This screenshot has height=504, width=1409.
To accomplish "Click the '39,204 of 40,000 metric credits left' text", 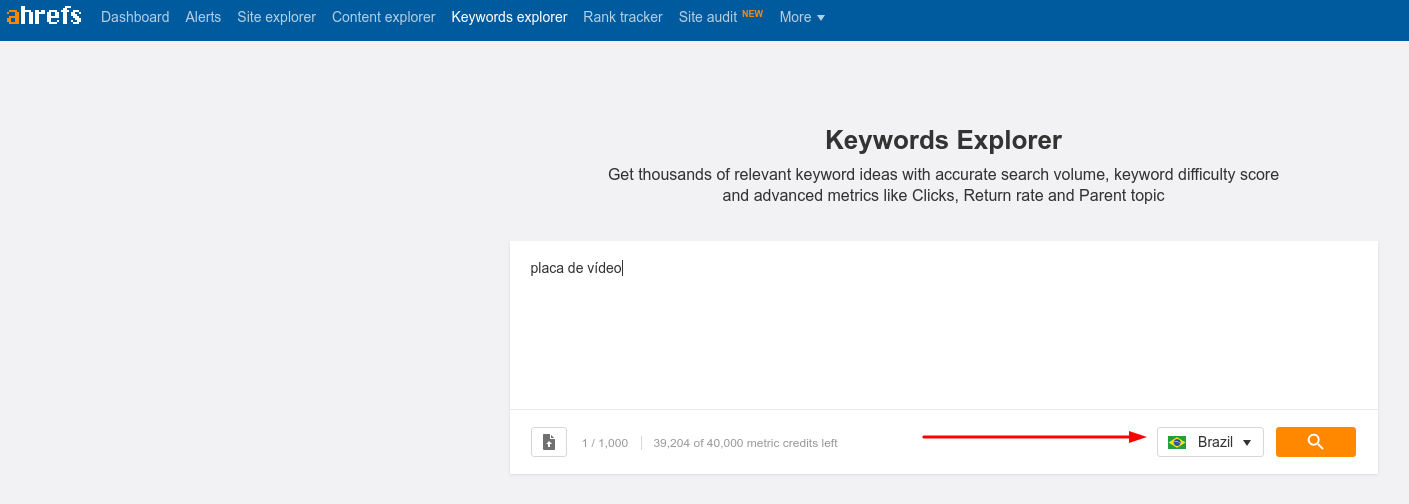I will pyautogui.click(x=745, y=443).
